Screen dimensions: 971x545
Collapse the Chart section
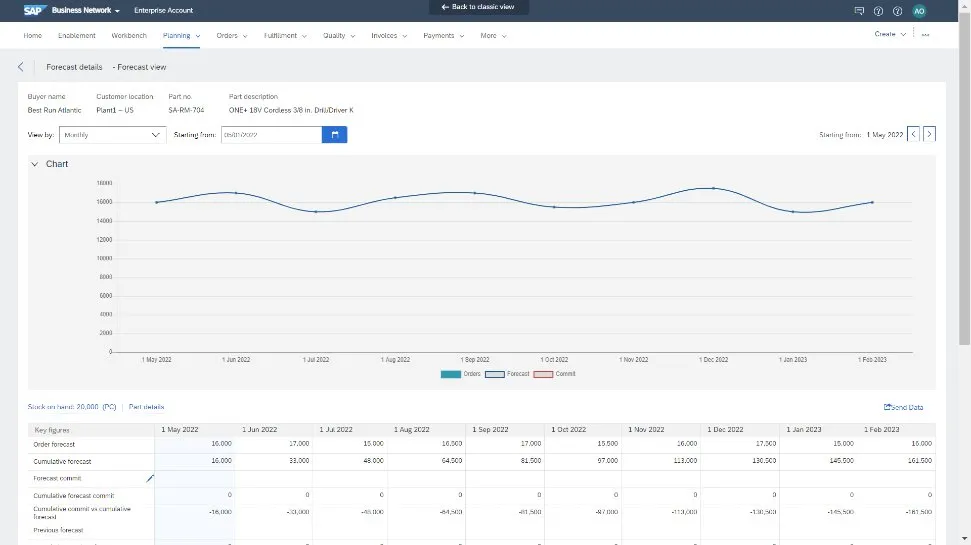[35, 164]
